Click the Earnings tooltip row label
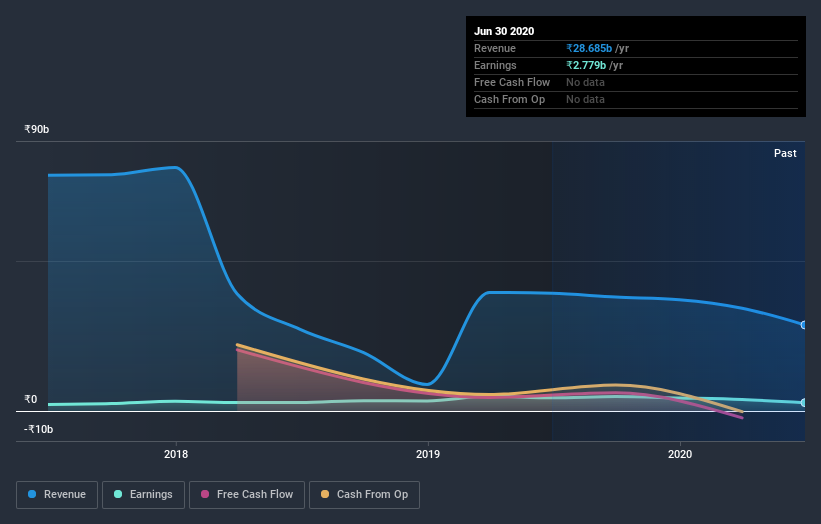 tap(495, 65)
